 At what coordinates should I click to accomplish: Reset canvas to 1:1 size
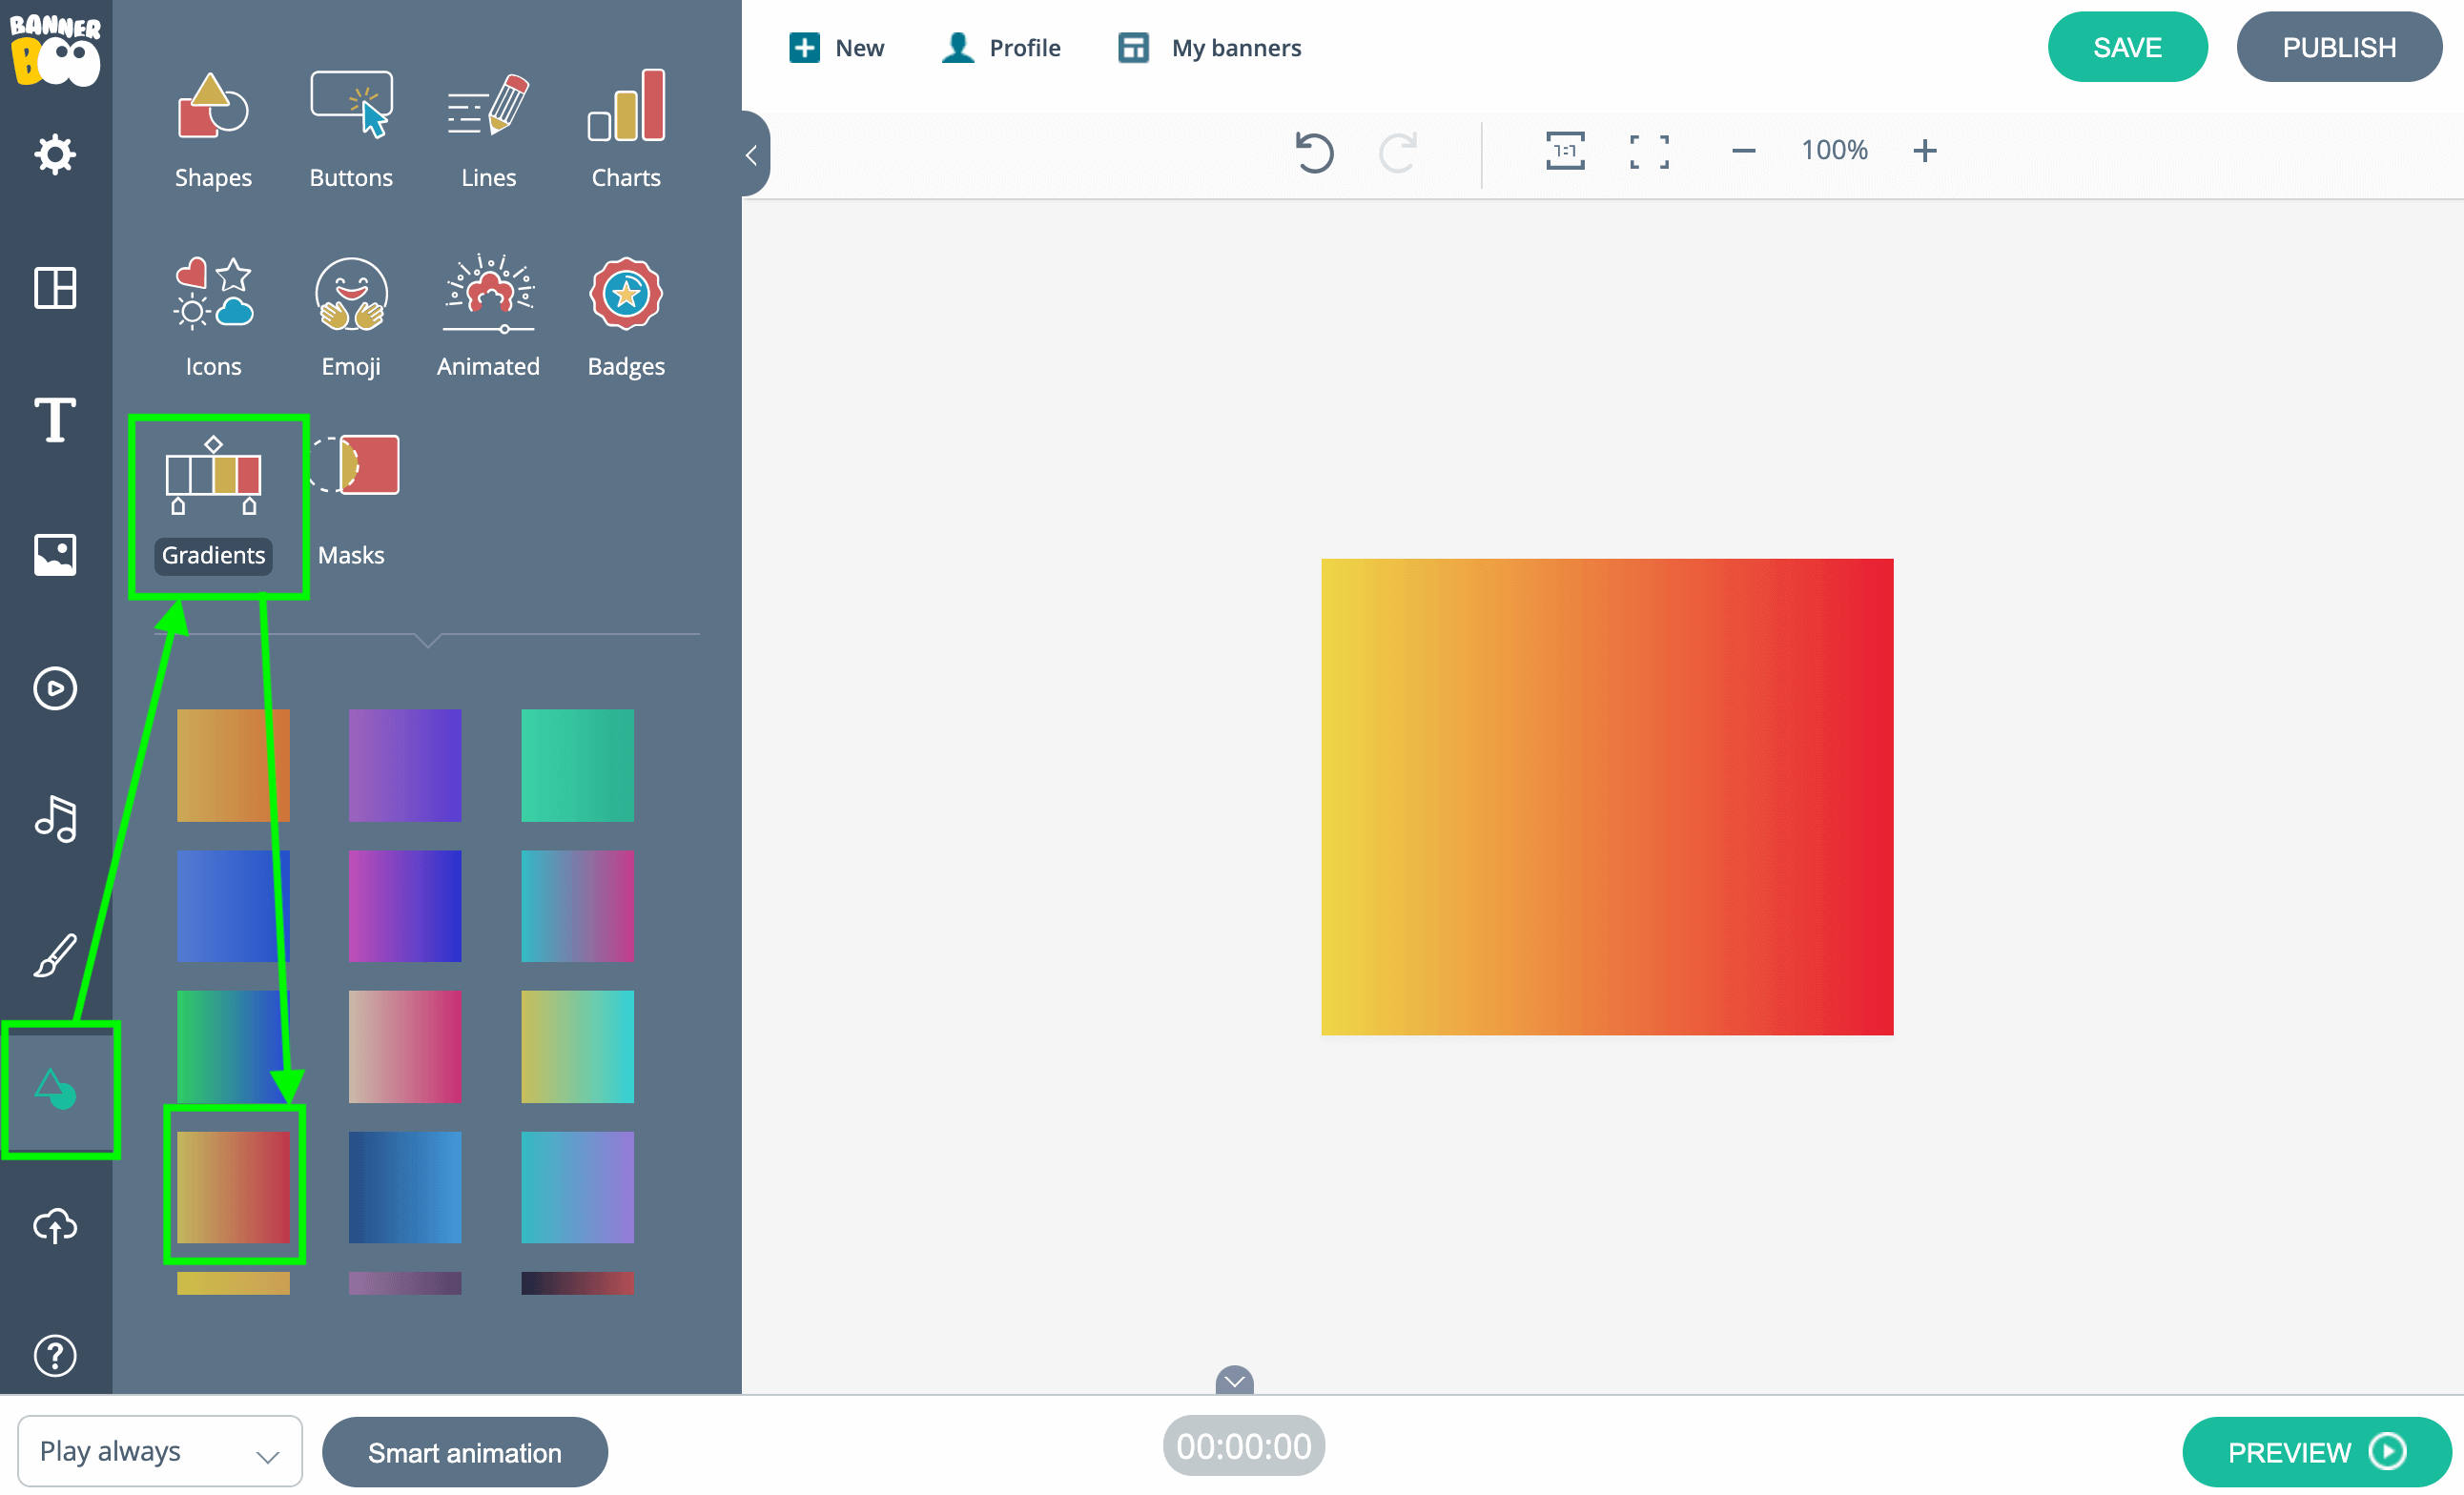1565,151
